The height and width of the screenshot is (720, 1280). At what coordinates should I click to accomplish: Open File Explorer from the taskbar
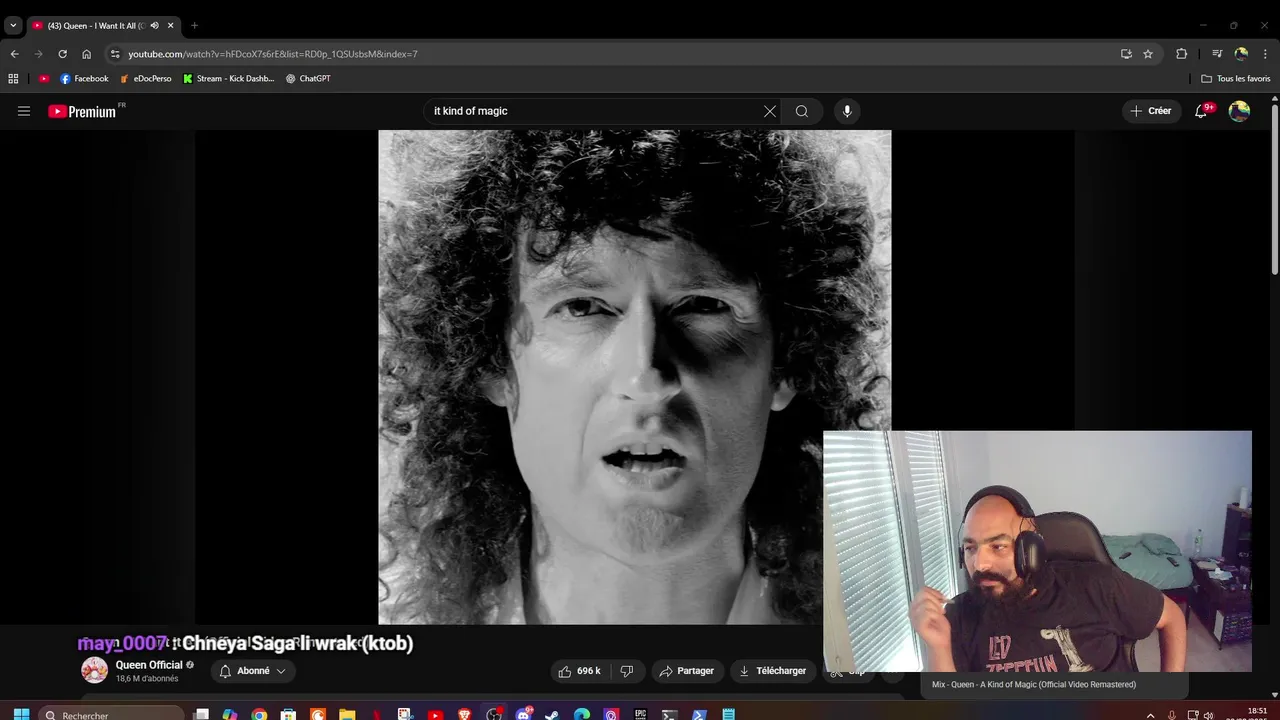[347, 715]
